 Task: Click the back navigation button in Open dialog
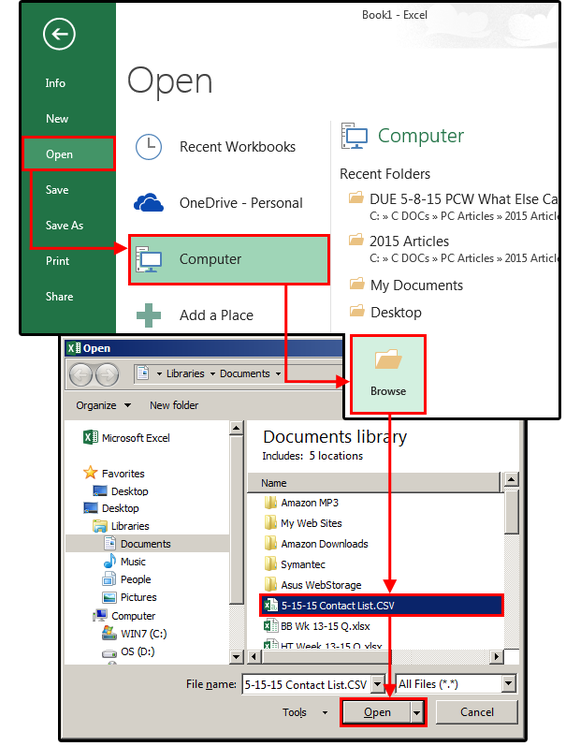[81, 375]
